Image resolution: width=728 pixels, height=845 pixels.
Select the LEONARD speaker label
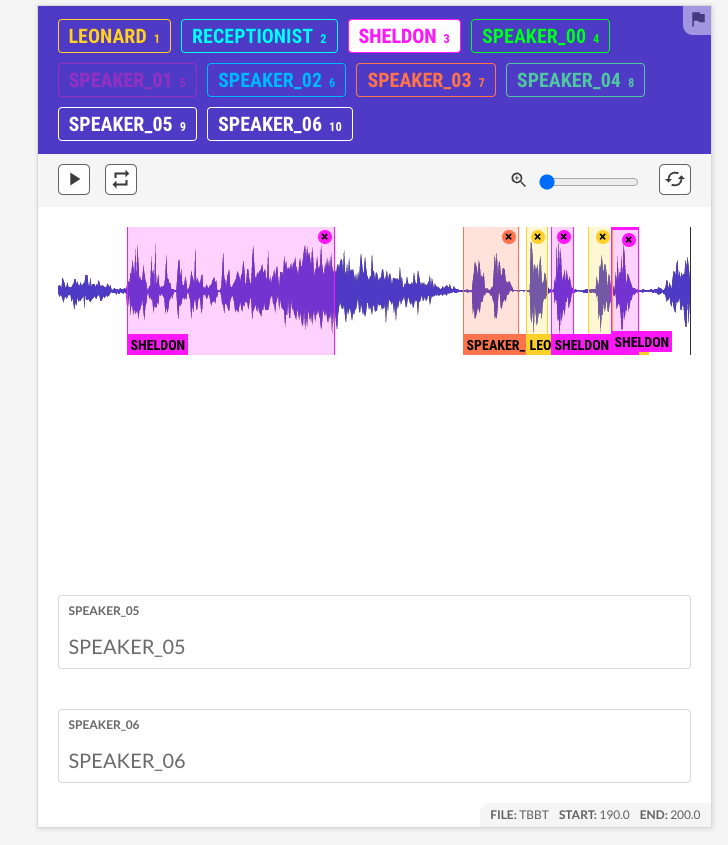(x=114, y=36)
